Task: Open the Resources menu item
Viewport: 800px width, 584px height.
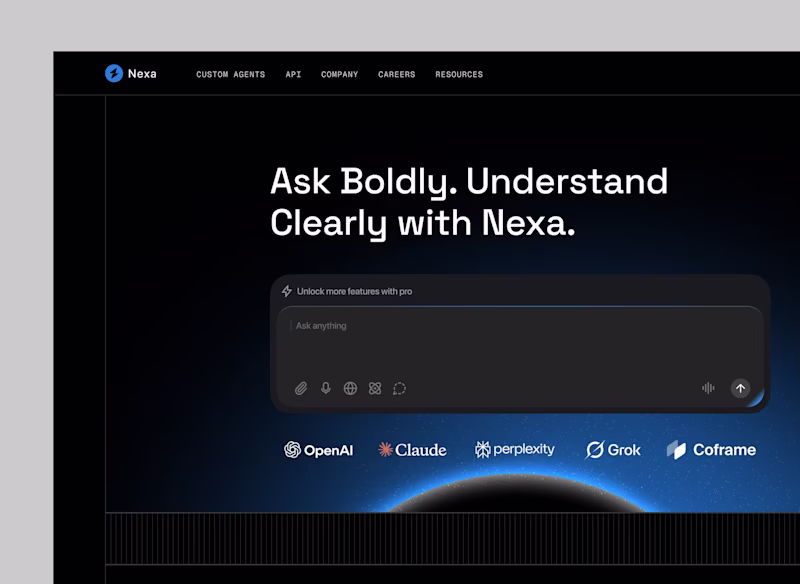Action: point(459,74)
